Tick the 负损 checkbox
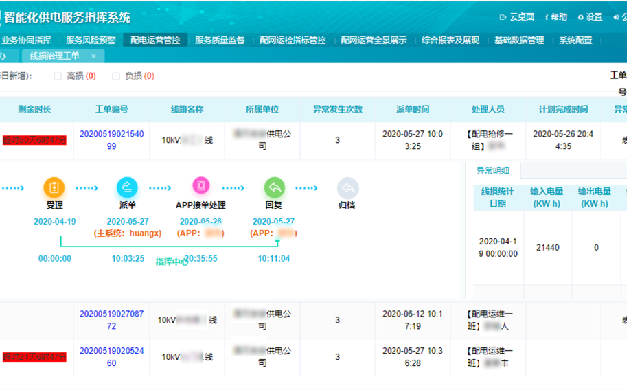The width and height of the screenshot is (627, 390). [116, 76]
